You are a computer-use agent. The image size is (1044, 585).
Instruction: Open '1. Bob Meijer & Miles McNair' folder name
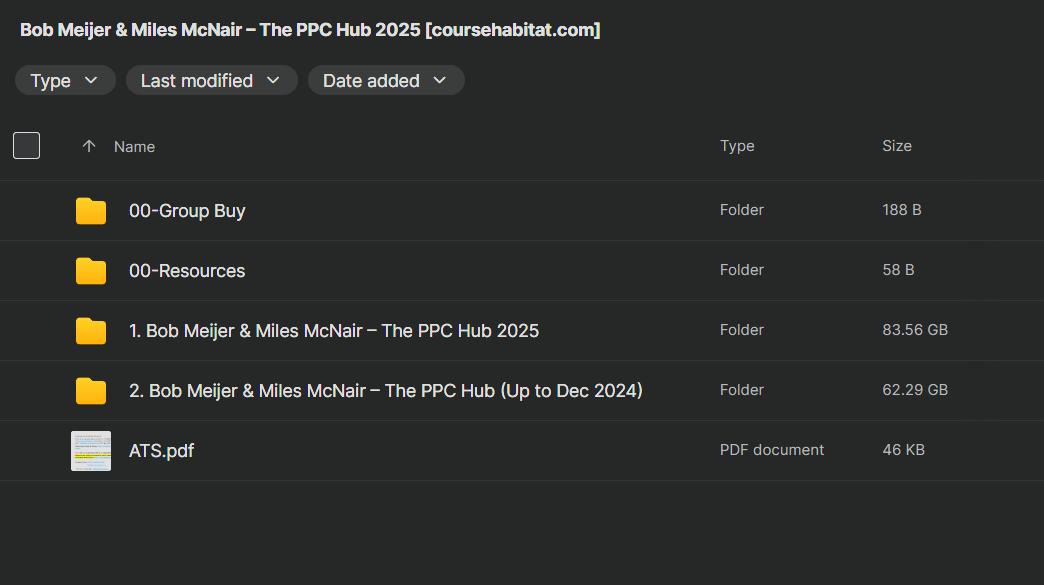pyautogui.click(x=334, y=331)
